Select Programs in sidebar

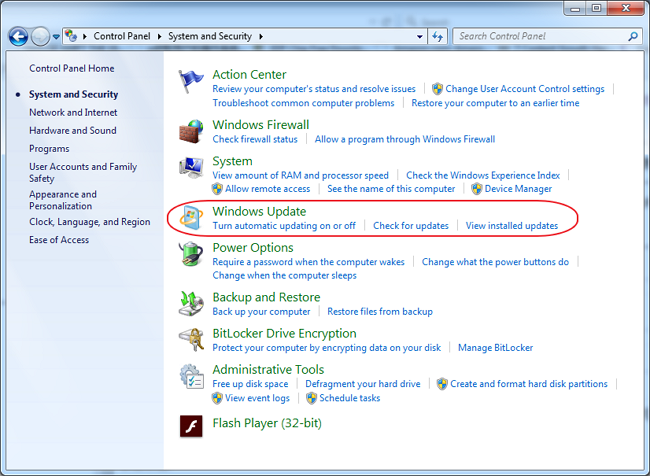point(49,149)
